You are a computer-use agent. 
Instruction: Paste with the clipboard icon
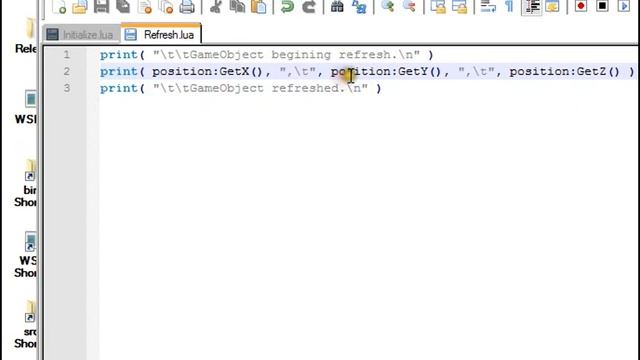click(x=258, y=7)
